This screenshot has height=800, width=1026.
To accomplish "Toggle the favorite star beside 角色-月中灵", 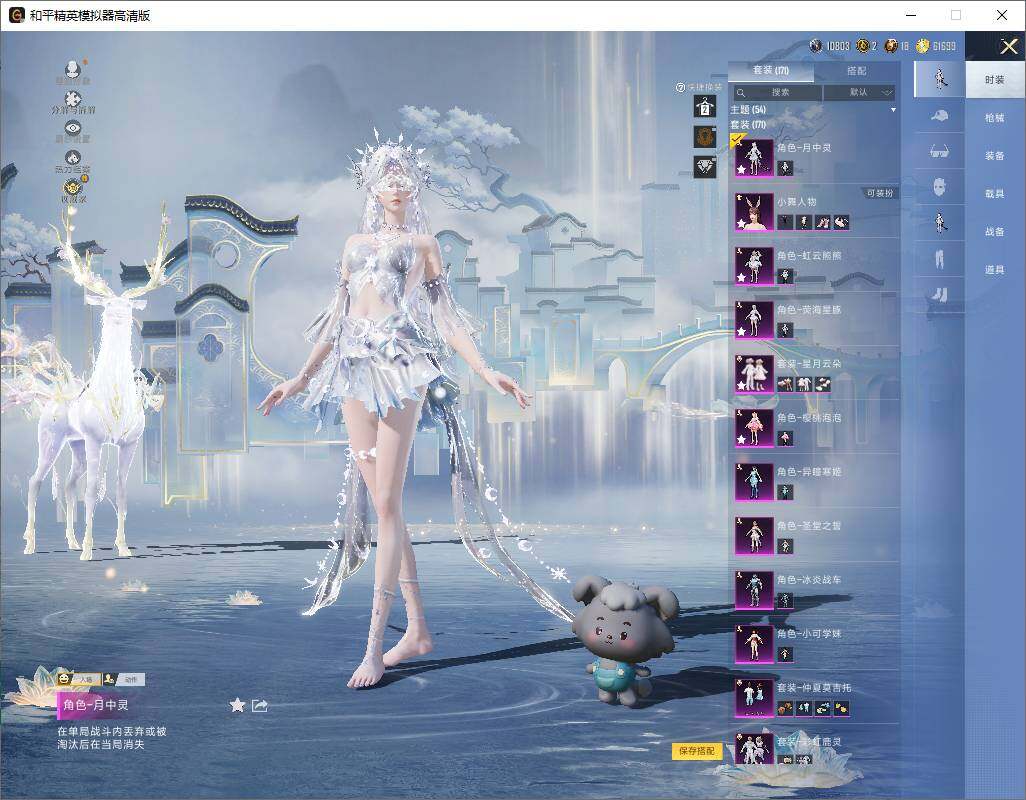I will (238, 705).
